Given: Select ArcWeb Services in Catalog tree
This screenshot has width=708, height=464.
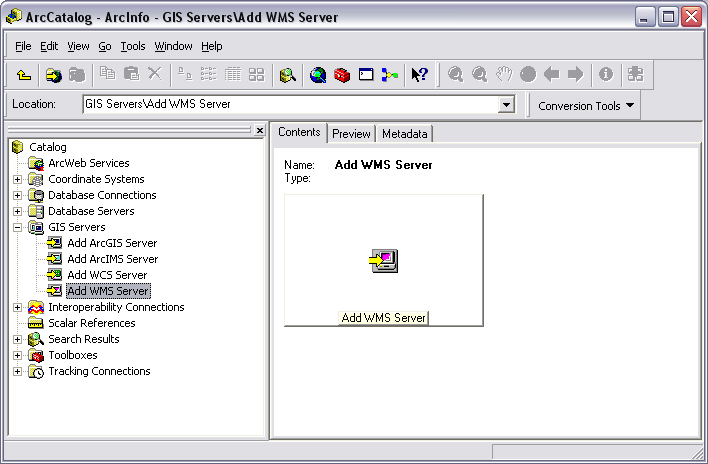Looking at the screenshot, I should [88, 163].
